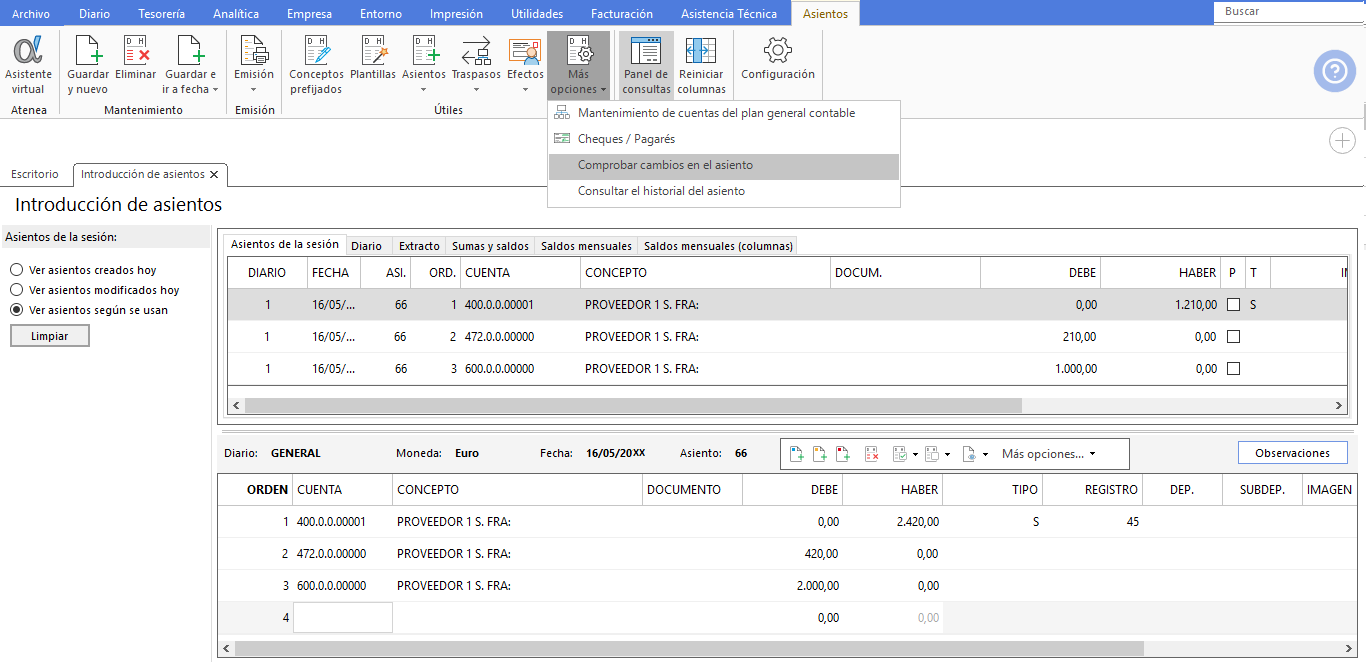Expand the Asientos ribbon dropdown arrow
The height and width of the screenshot is (662, 1366).
pyautogui.click(x=424, y=89)
